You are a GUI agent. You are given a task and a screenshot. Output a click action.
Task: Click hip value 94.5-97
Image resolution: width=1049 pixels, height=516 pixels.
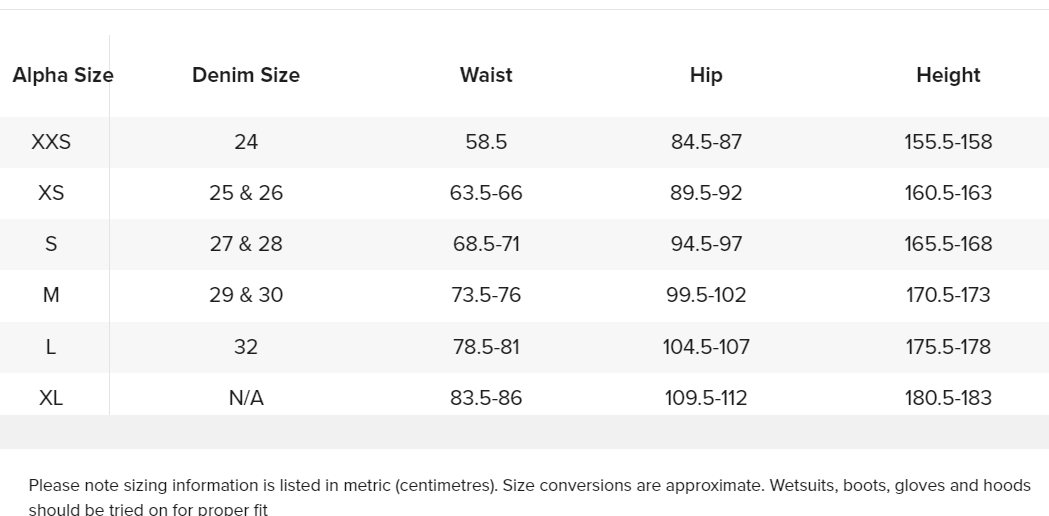(706, 244)
